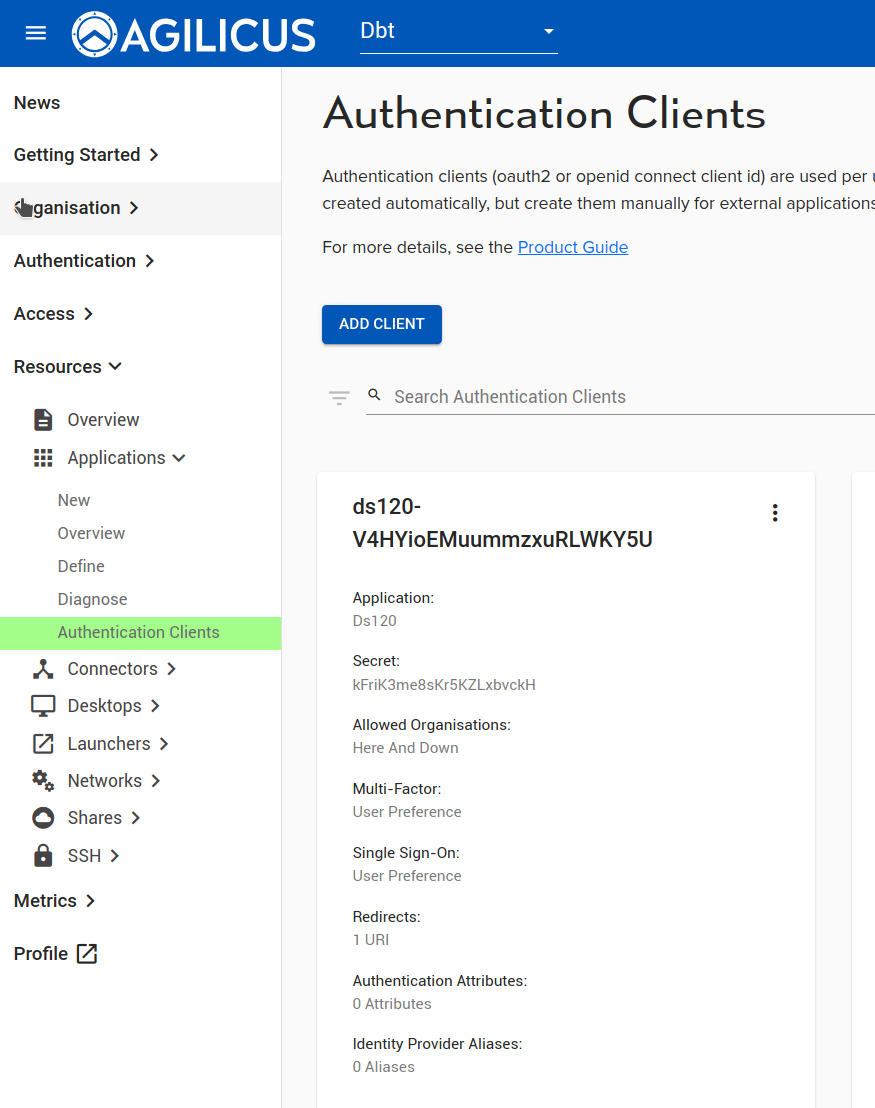Click the Connectors icon in sidebar
Viewport: 875px width, 1108px height.
pyautogui.click(x=43, y=669)
